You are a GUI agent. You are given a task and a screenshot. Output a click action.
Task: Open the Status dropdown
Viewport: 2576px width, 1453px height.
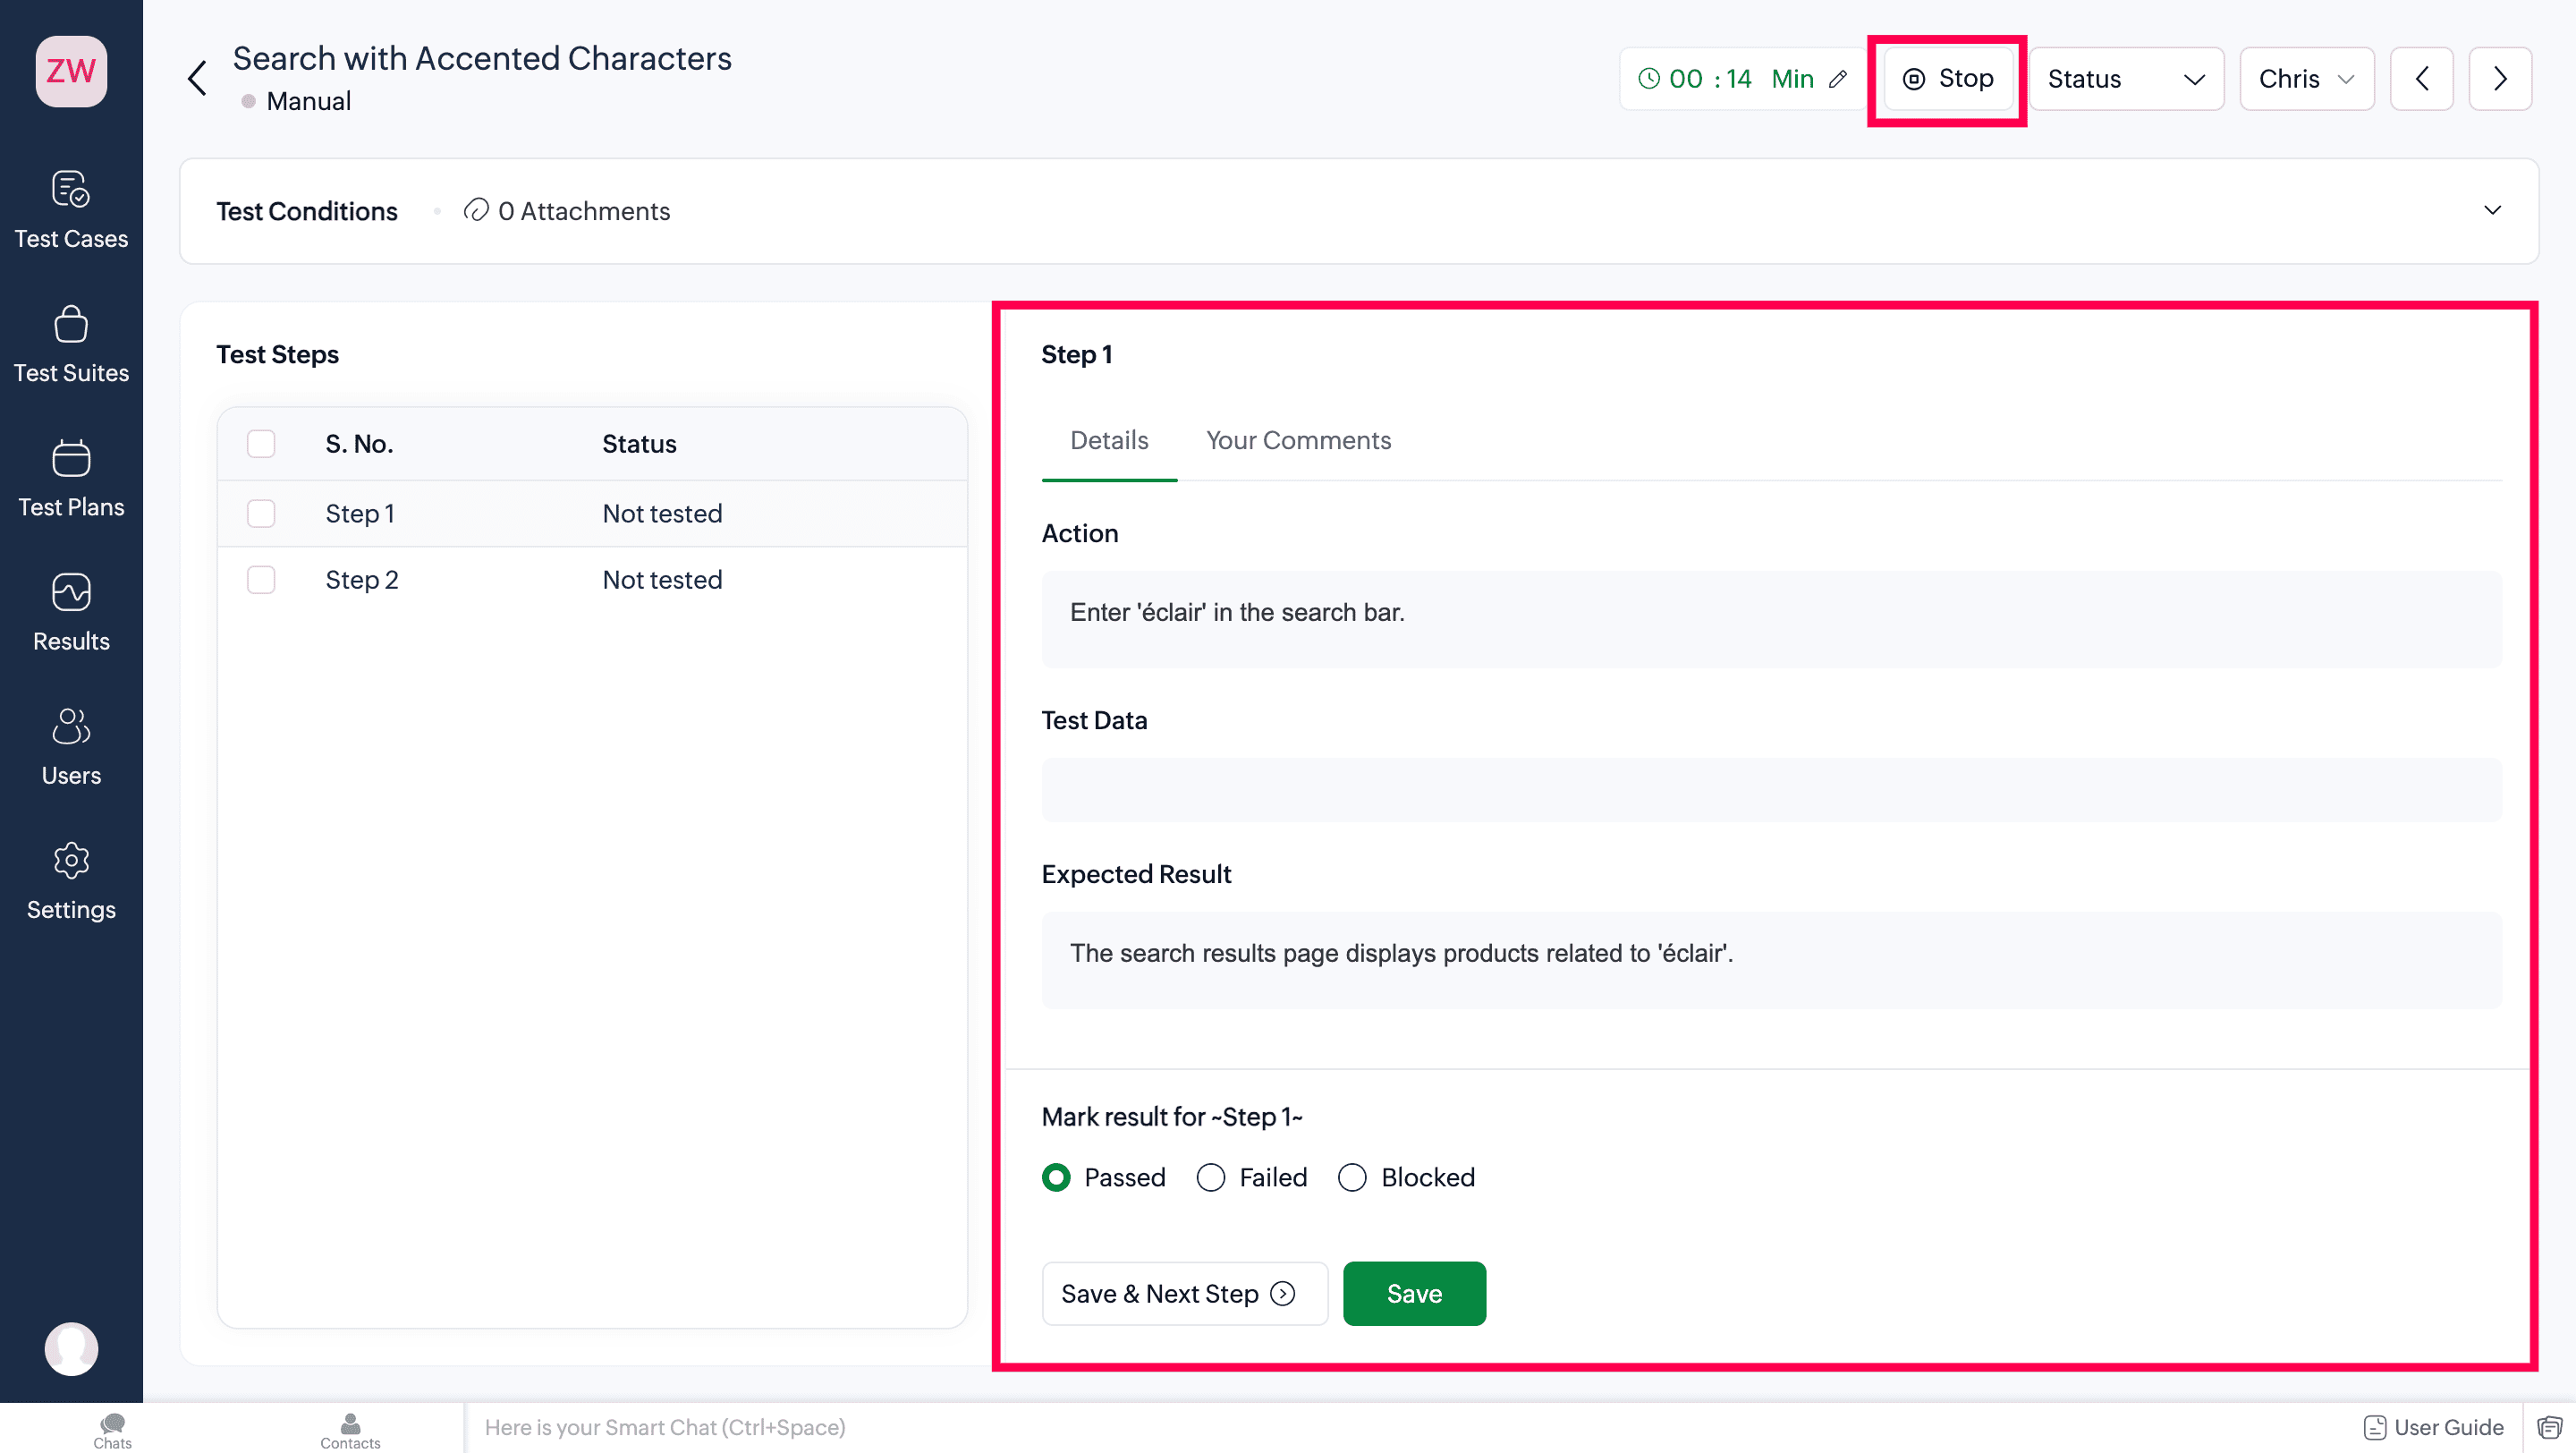(2125, 78)
